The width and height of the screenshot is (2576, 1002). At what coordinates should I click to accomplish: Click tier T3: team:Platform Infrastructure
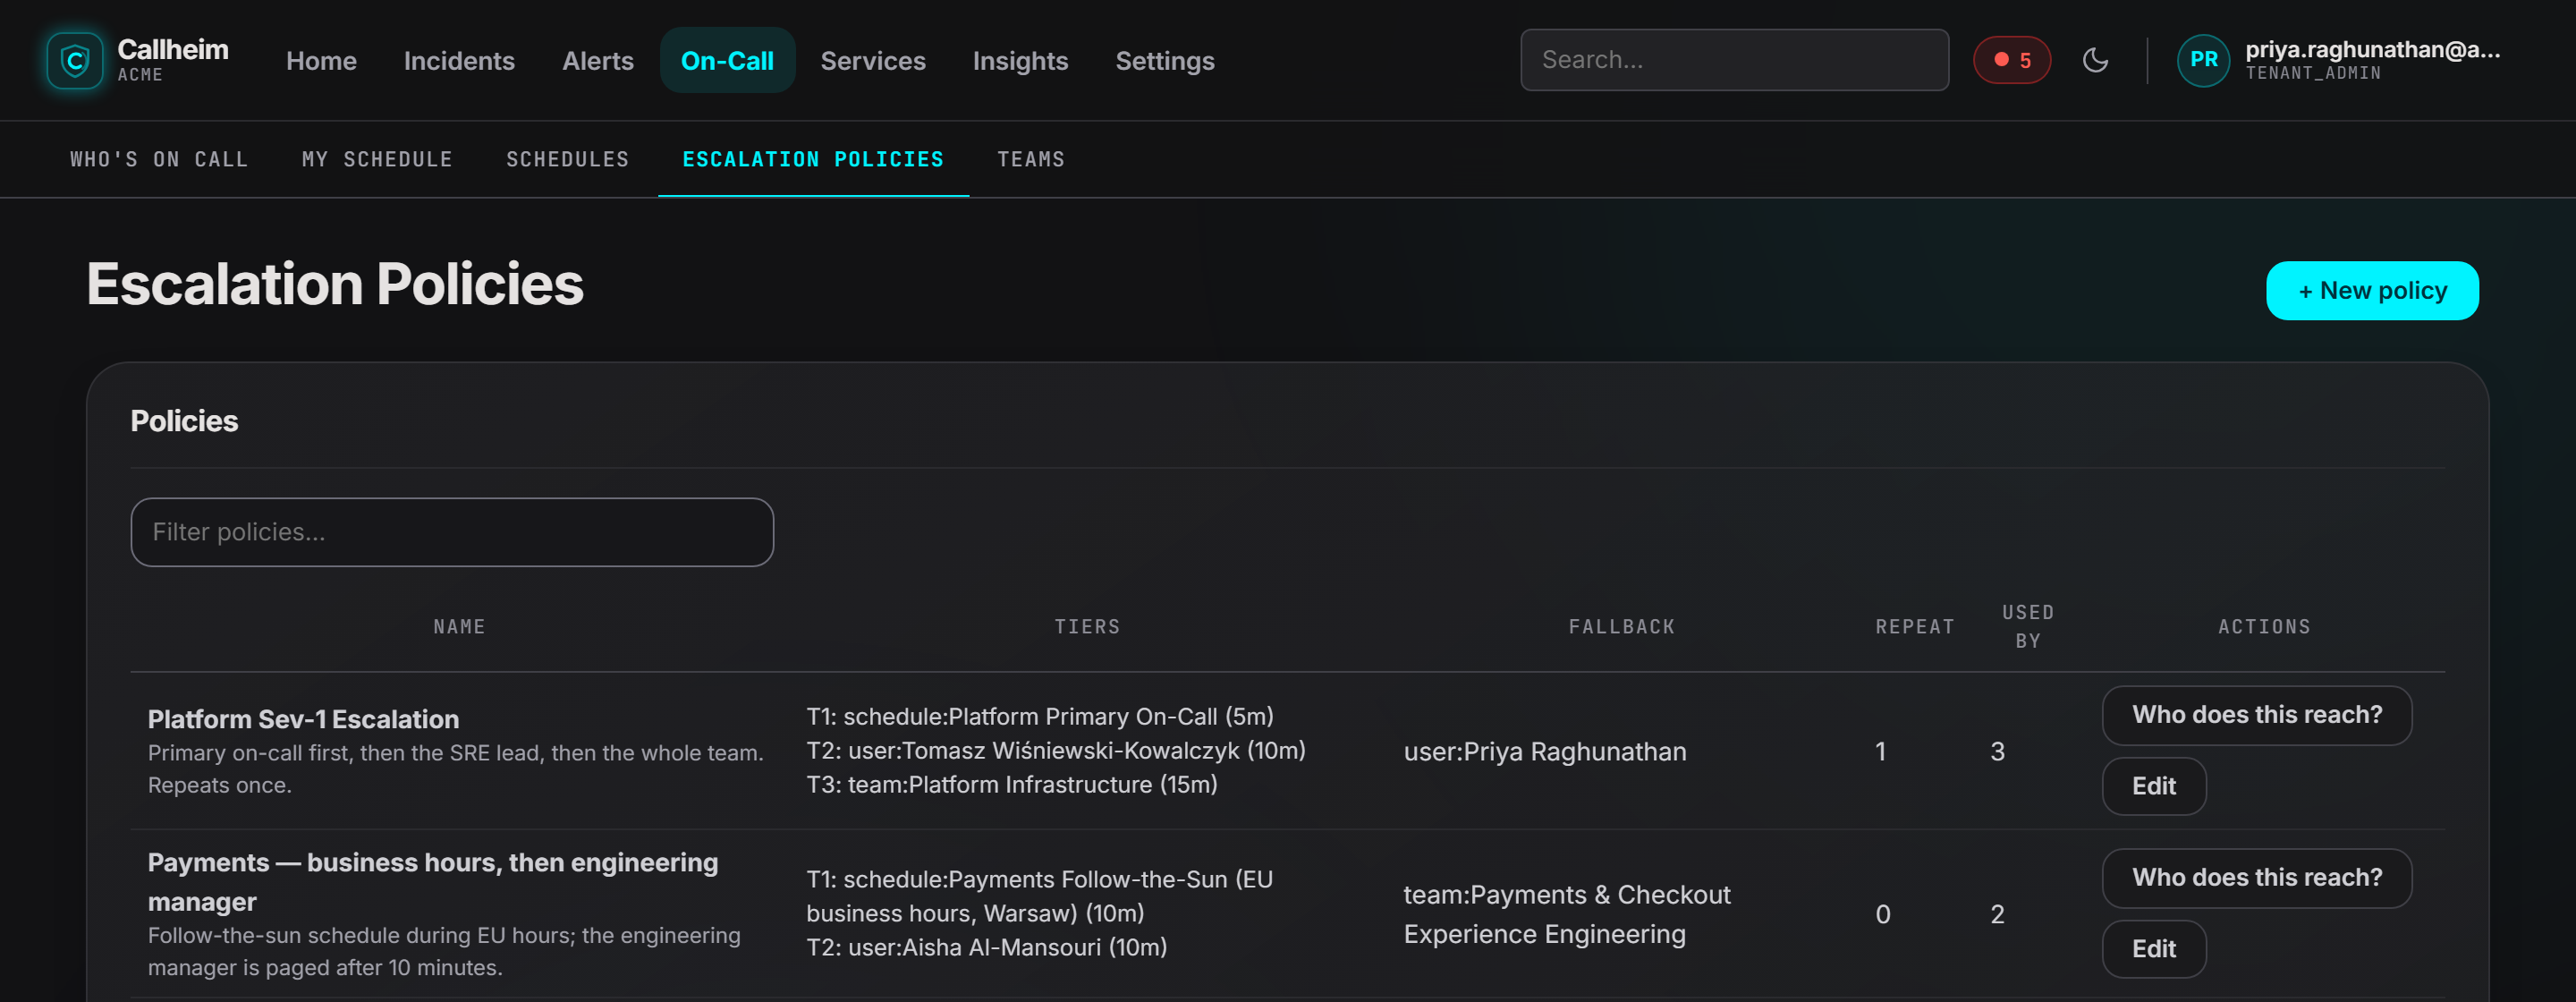1011,785
